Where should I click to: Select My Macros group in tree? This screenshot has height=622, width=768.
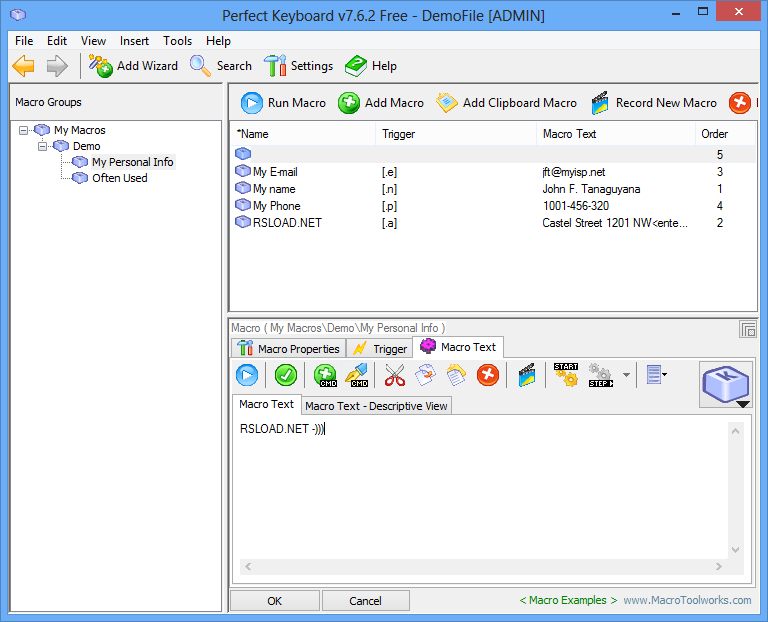pos(79,130)
